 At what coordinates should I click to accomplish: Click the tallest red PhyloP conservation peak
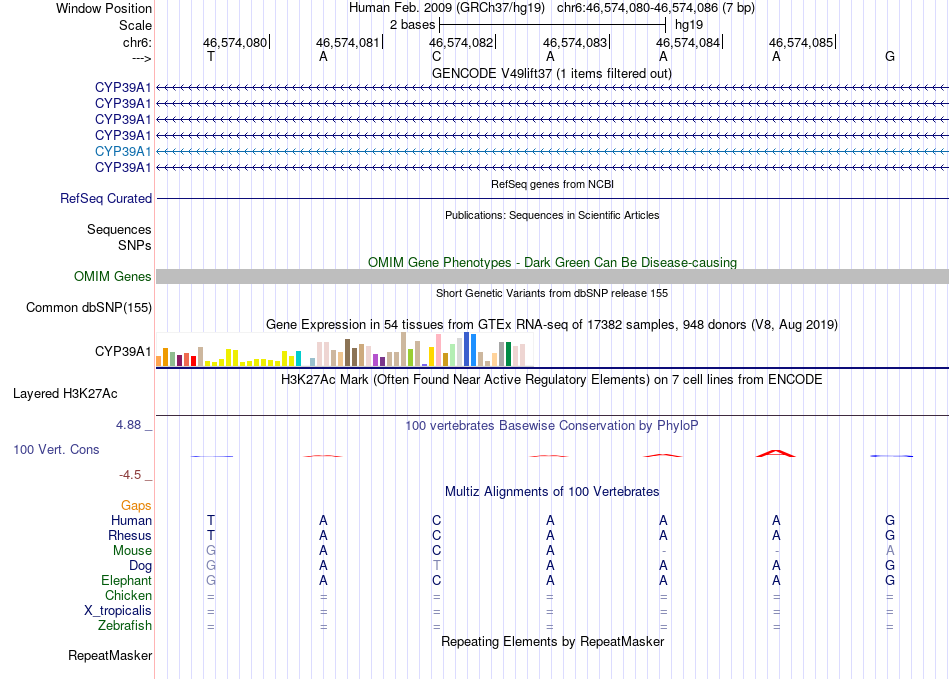point(776,453)
